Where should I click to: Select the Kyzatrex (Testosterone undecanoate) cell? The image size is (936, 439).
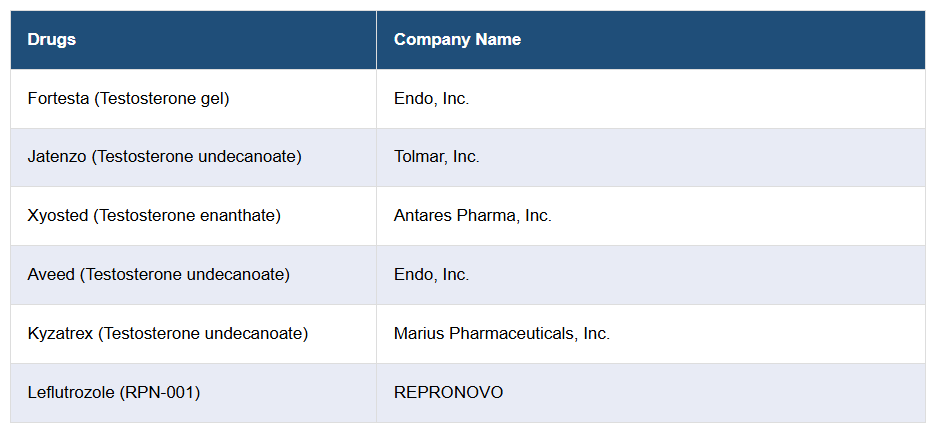[x=168, y=334]
